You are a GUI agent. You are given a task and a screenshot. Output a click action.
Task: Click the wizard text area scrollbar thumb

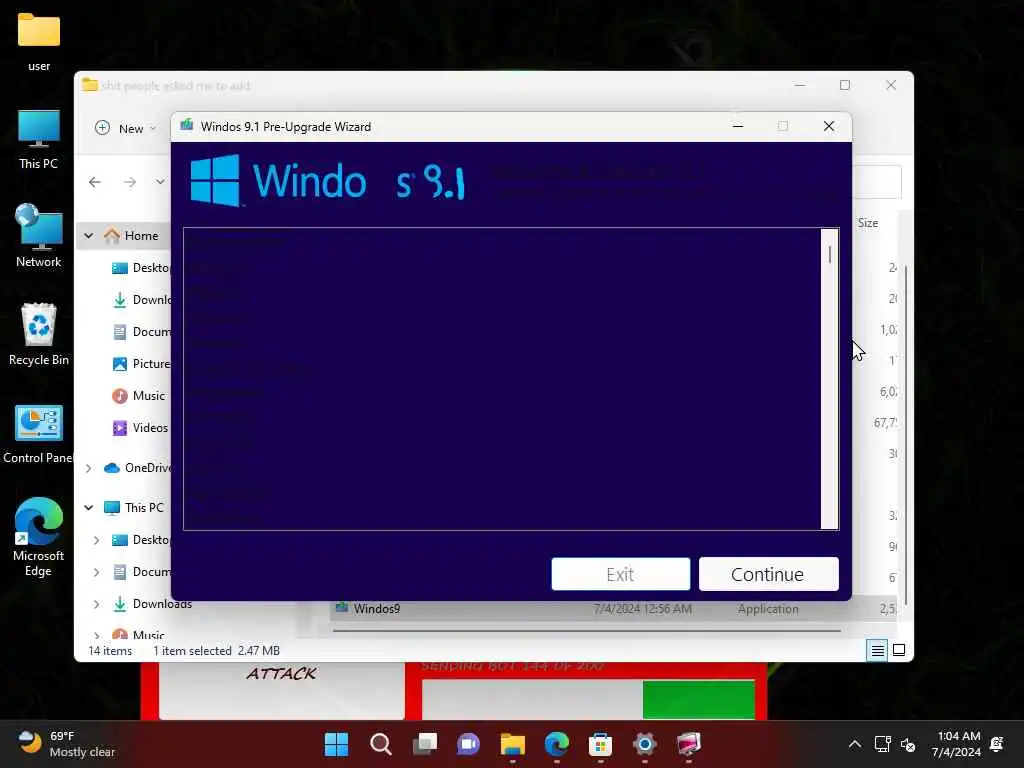point(830,254)
